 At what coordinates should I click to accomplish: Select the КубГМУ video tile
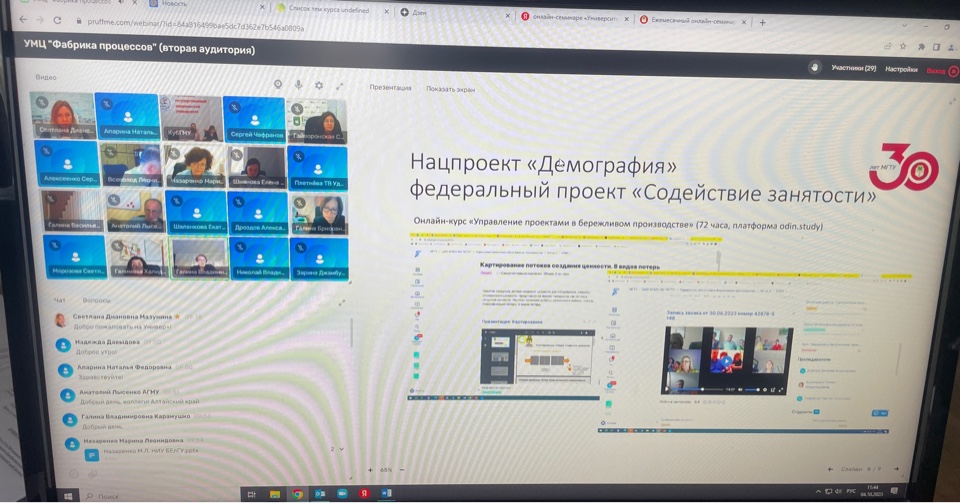pos(191,117)
